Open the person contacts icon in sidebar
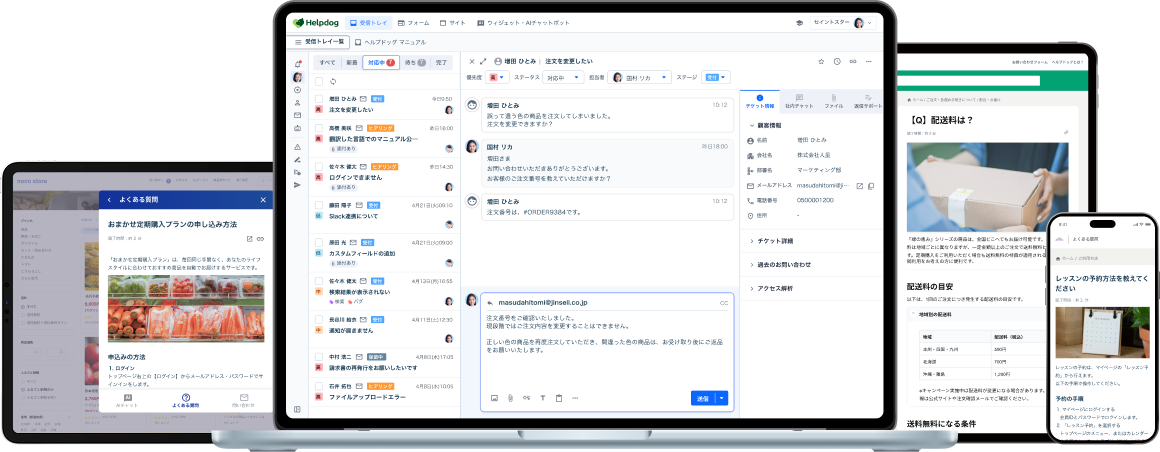 pos(298,102)
